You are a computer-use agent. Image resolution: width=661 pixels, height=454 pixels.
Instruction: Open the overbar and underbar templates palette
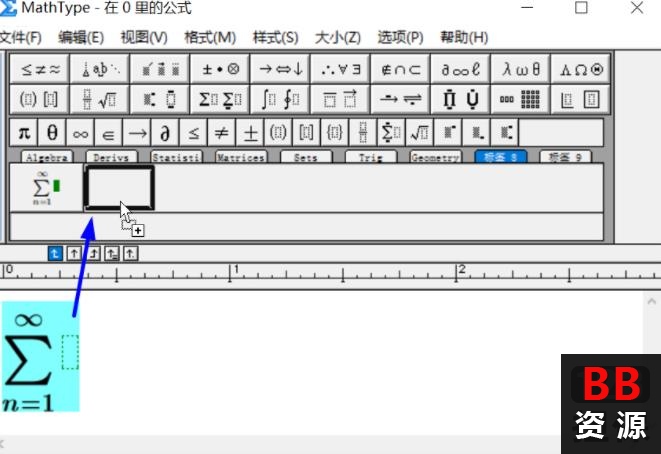click(341, 99)
